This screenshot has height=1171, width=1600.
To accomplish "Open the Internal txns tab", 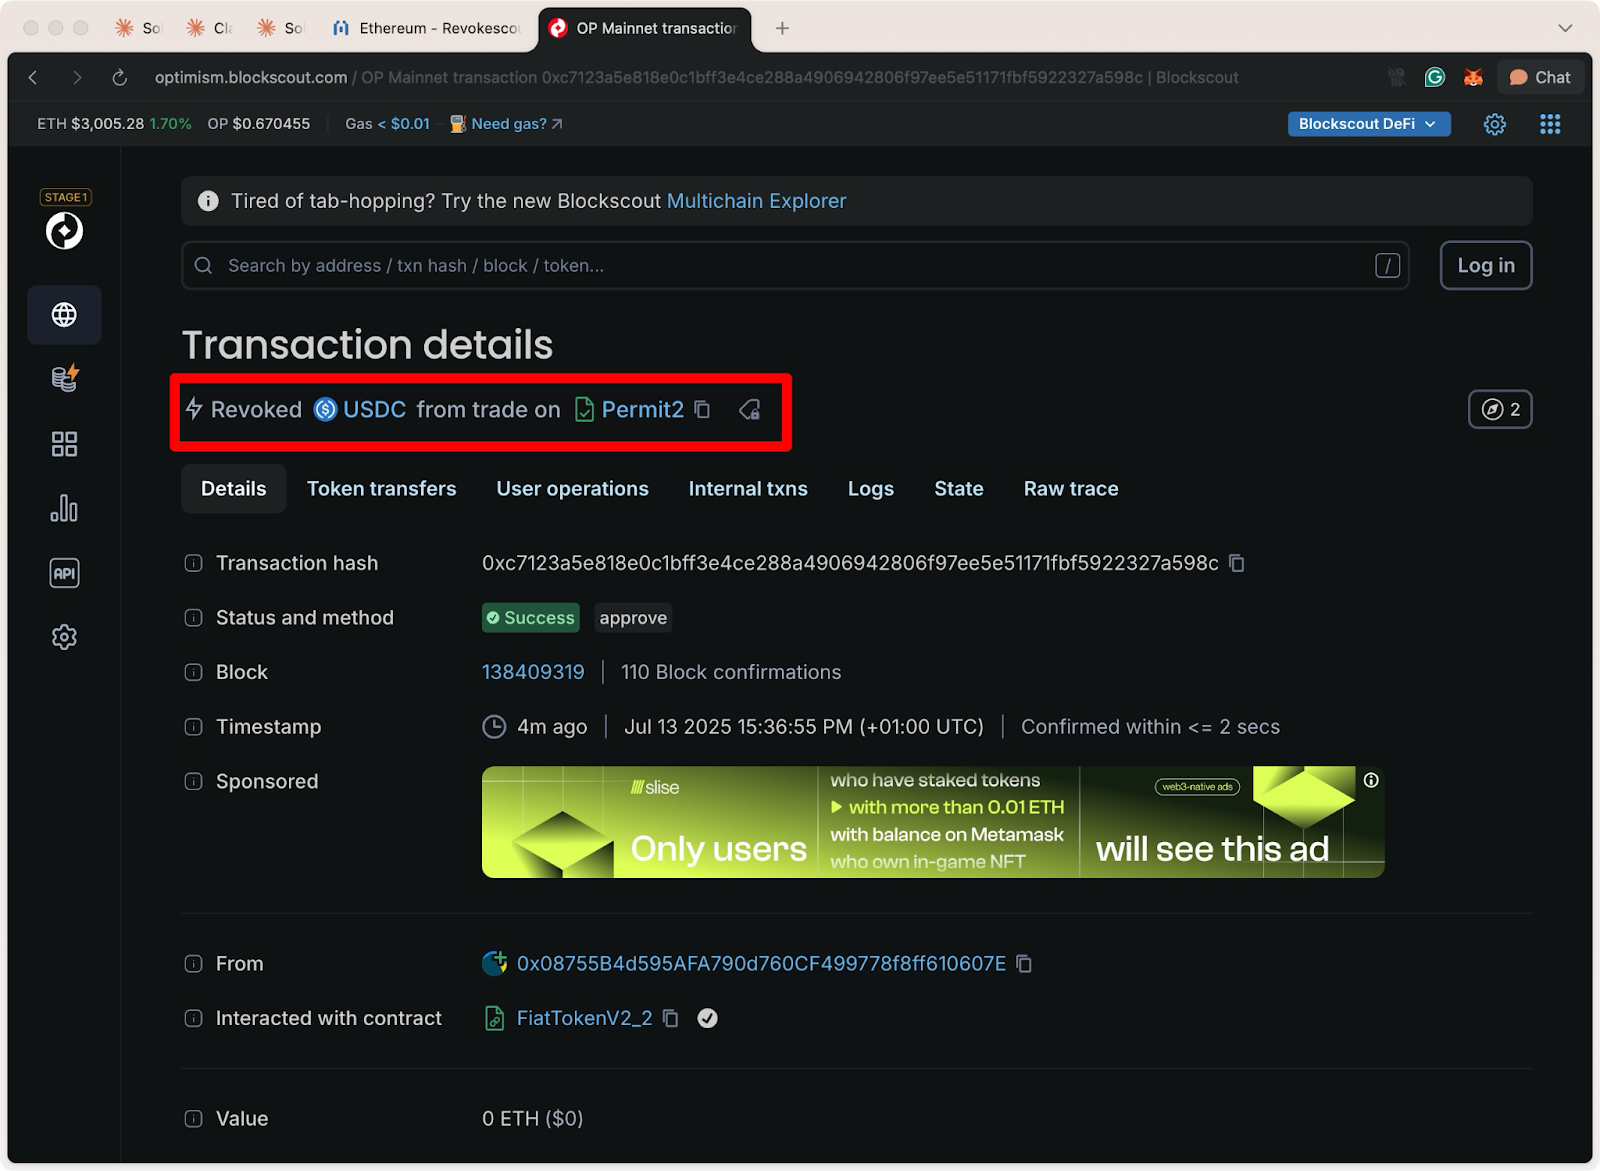I will [748, 489].
